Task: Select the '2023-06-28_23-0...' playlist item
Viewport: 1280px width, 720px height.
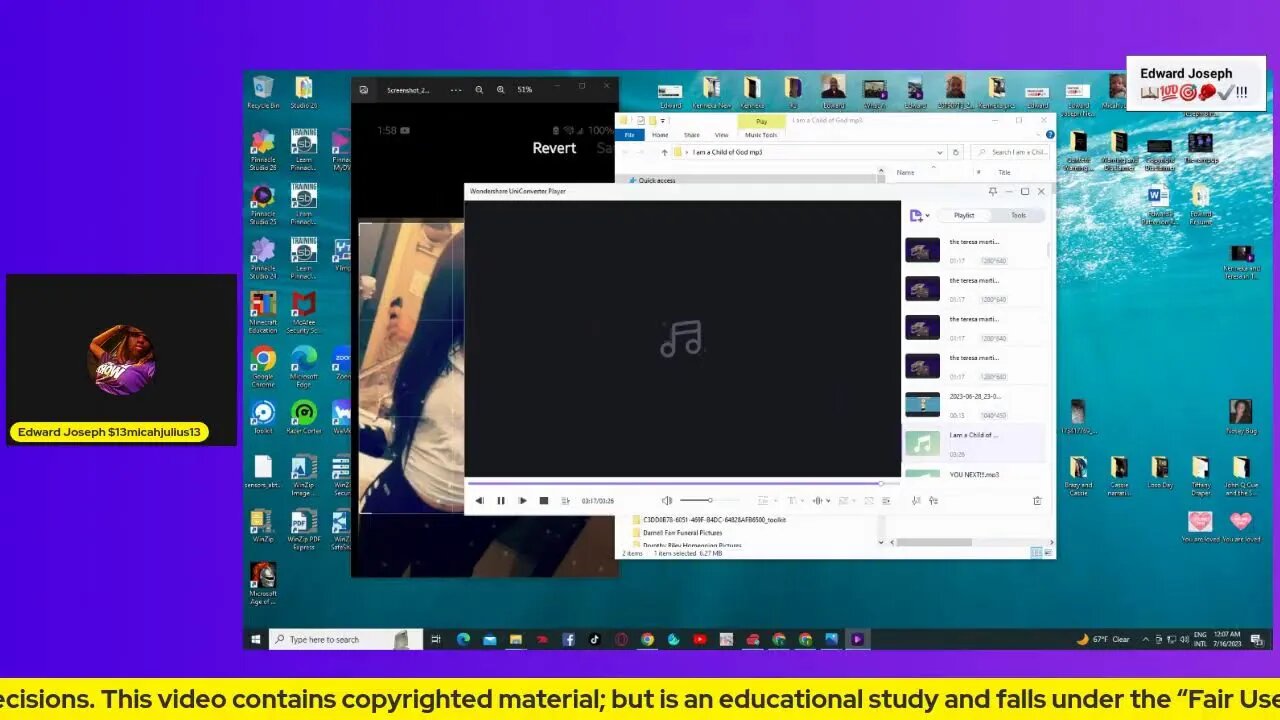Action: pos(975,405)
